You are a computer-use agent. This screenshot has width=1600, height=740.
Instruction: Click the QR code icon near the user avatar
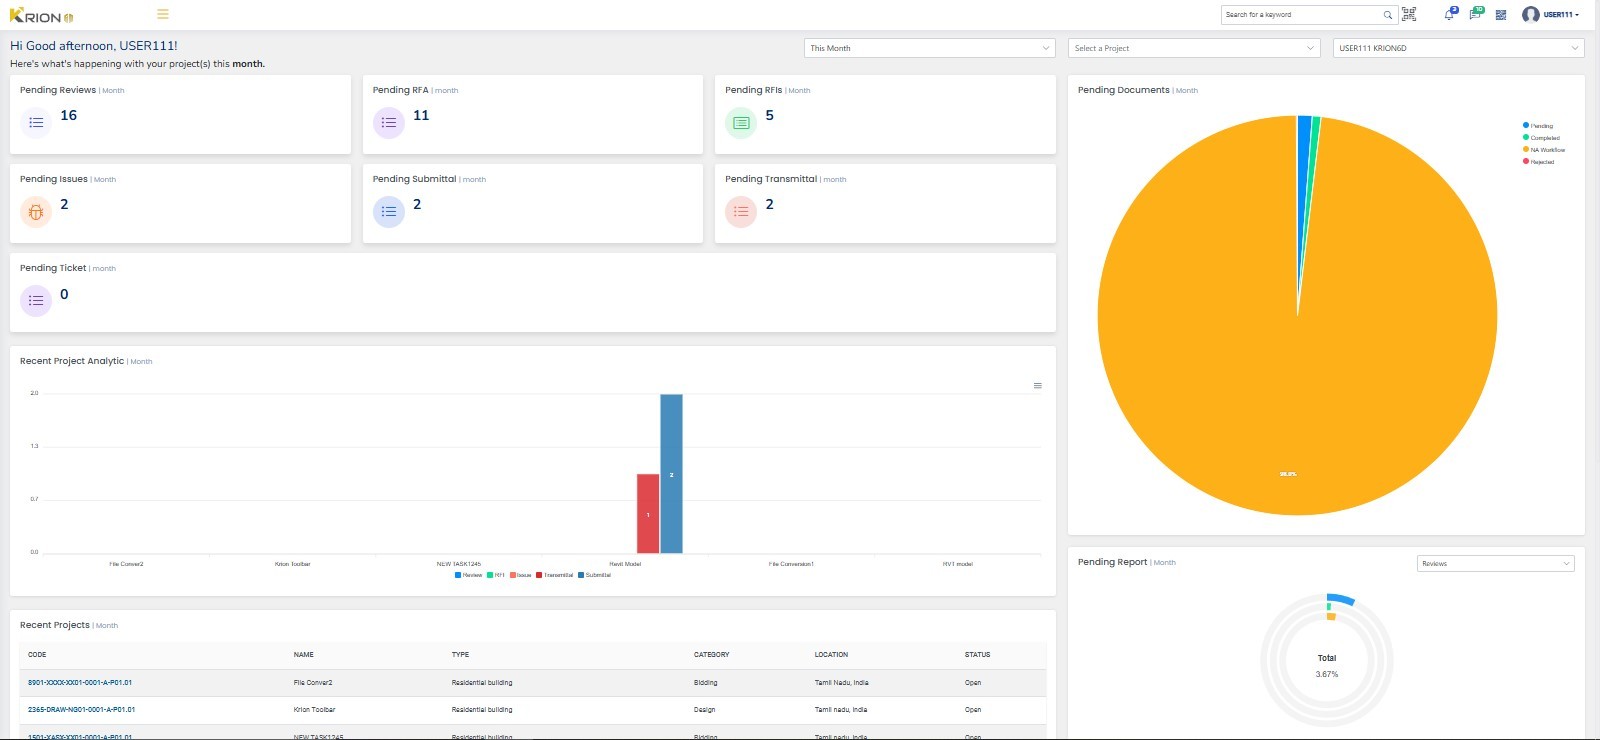pos(1501,15)
